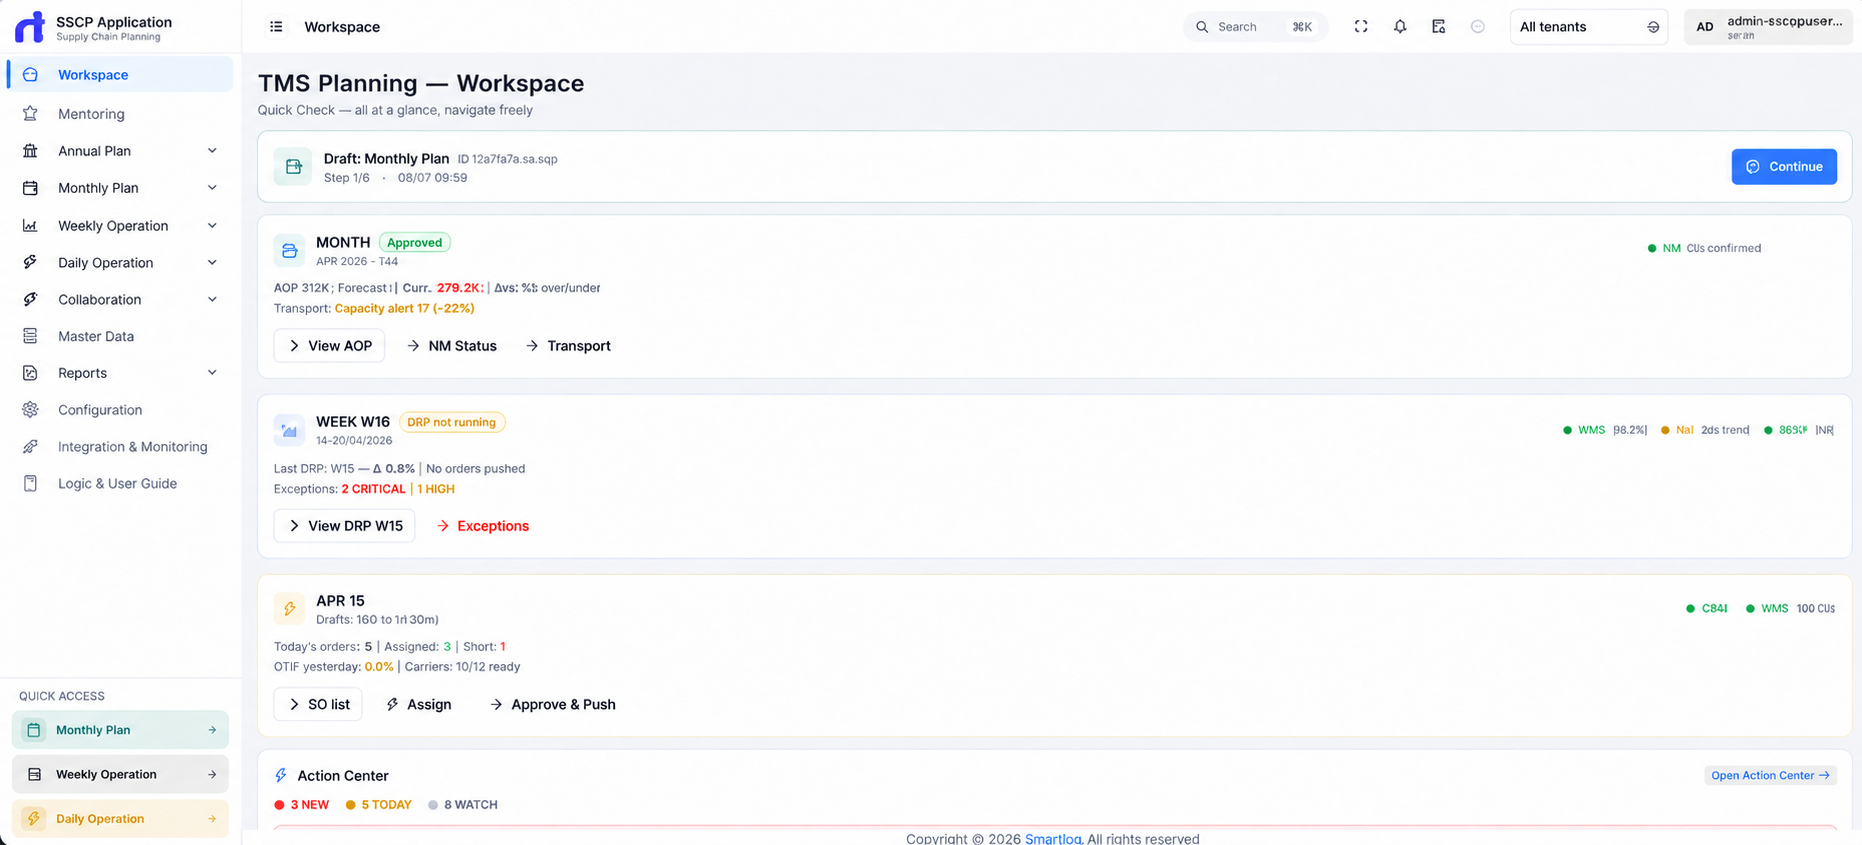Open Quick Access Weekly Operation shortcut

[x=120, y=774]
